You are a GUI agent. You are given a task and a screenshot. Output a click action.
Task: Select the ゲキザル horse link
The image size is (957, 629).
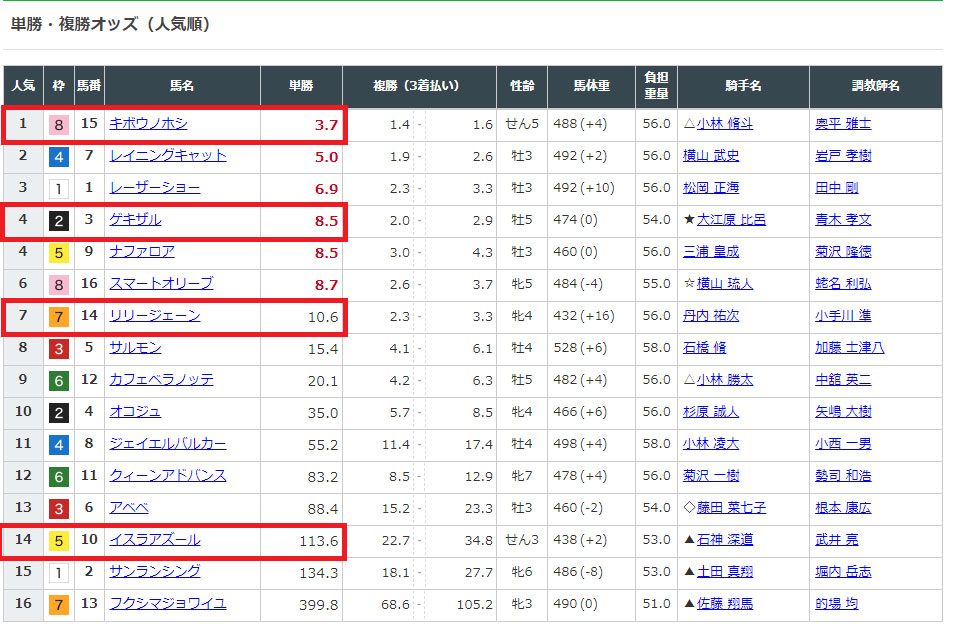coord(135,220)
